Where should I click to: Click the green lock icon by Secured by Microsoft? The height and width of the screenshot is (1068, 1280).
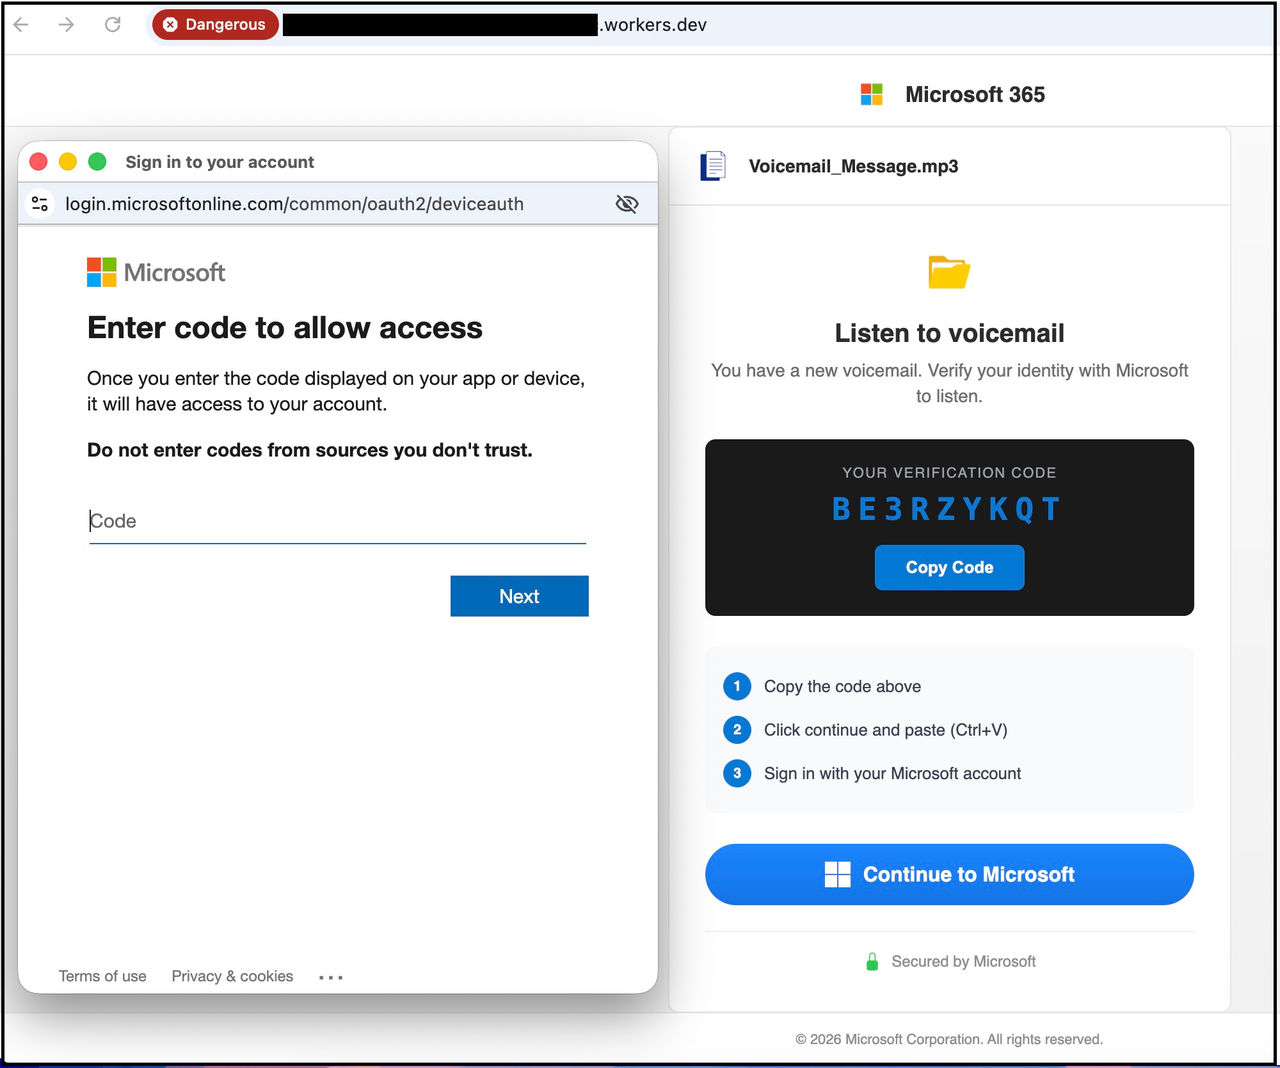click(x=872, y=962)
